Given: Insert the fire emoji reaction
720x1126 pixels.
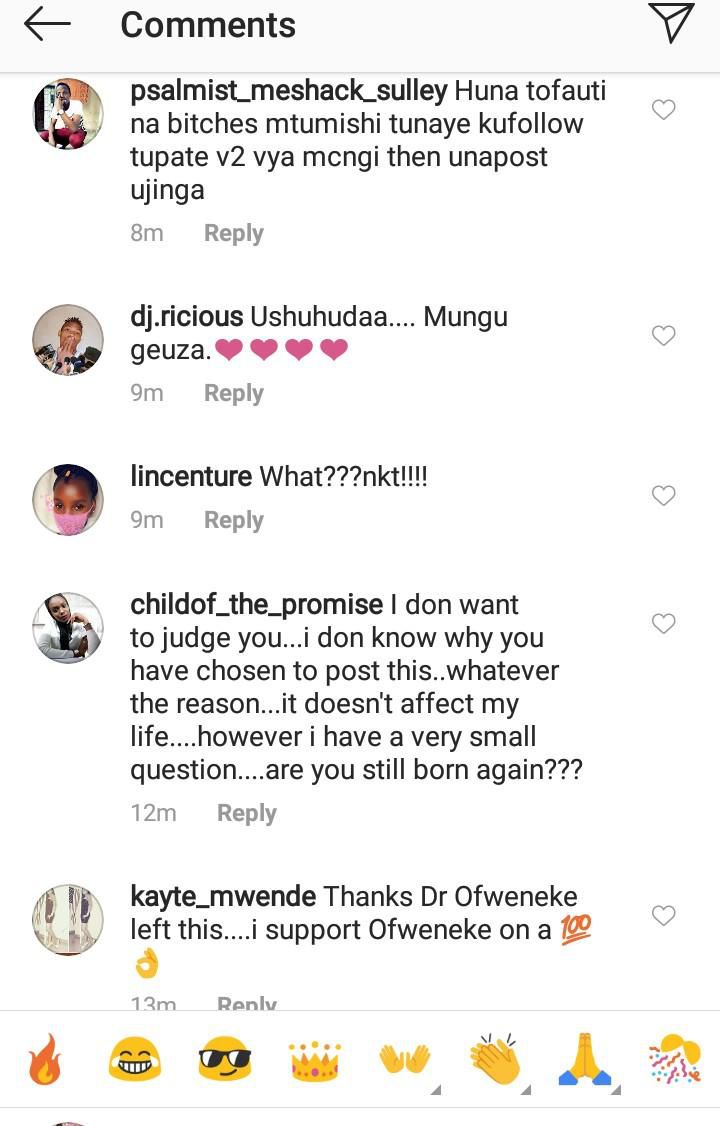Looking at the screenshot, I should point(44,1059).
